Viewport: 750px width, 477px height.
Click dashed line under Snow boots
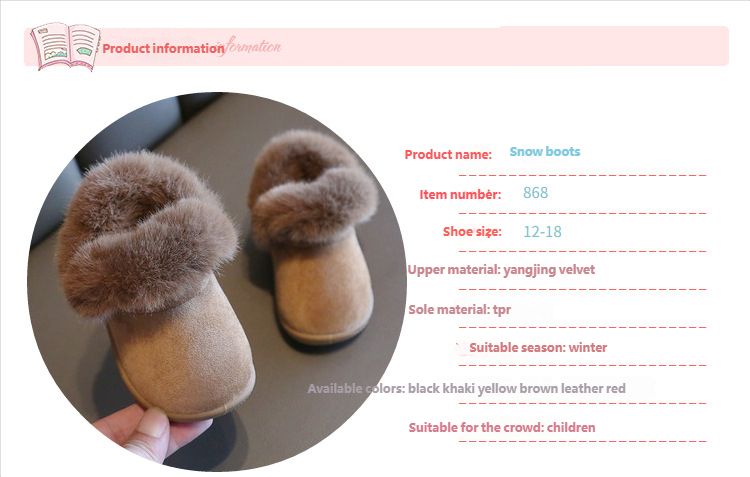pyautogui.click(x=583, y=175)
